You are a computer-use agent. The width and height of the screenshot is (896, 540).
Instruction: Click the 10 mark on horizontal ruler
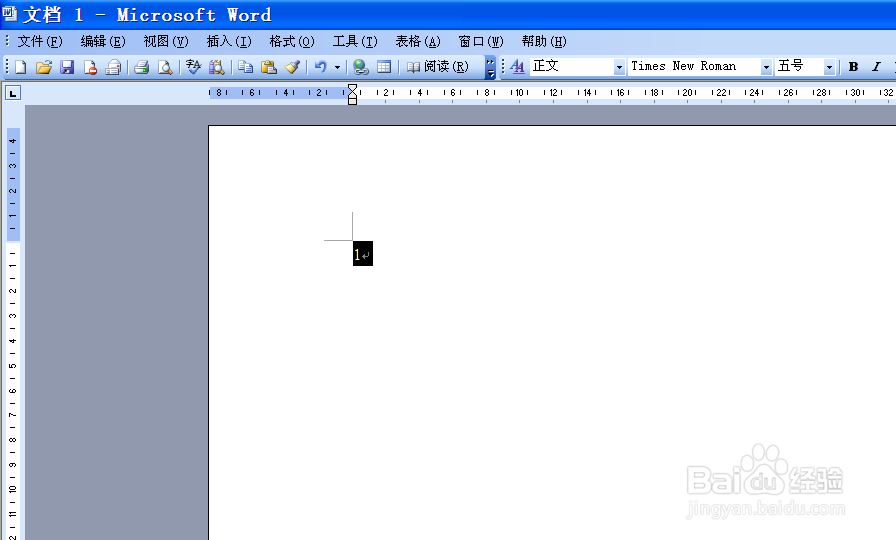pos(519,93)
